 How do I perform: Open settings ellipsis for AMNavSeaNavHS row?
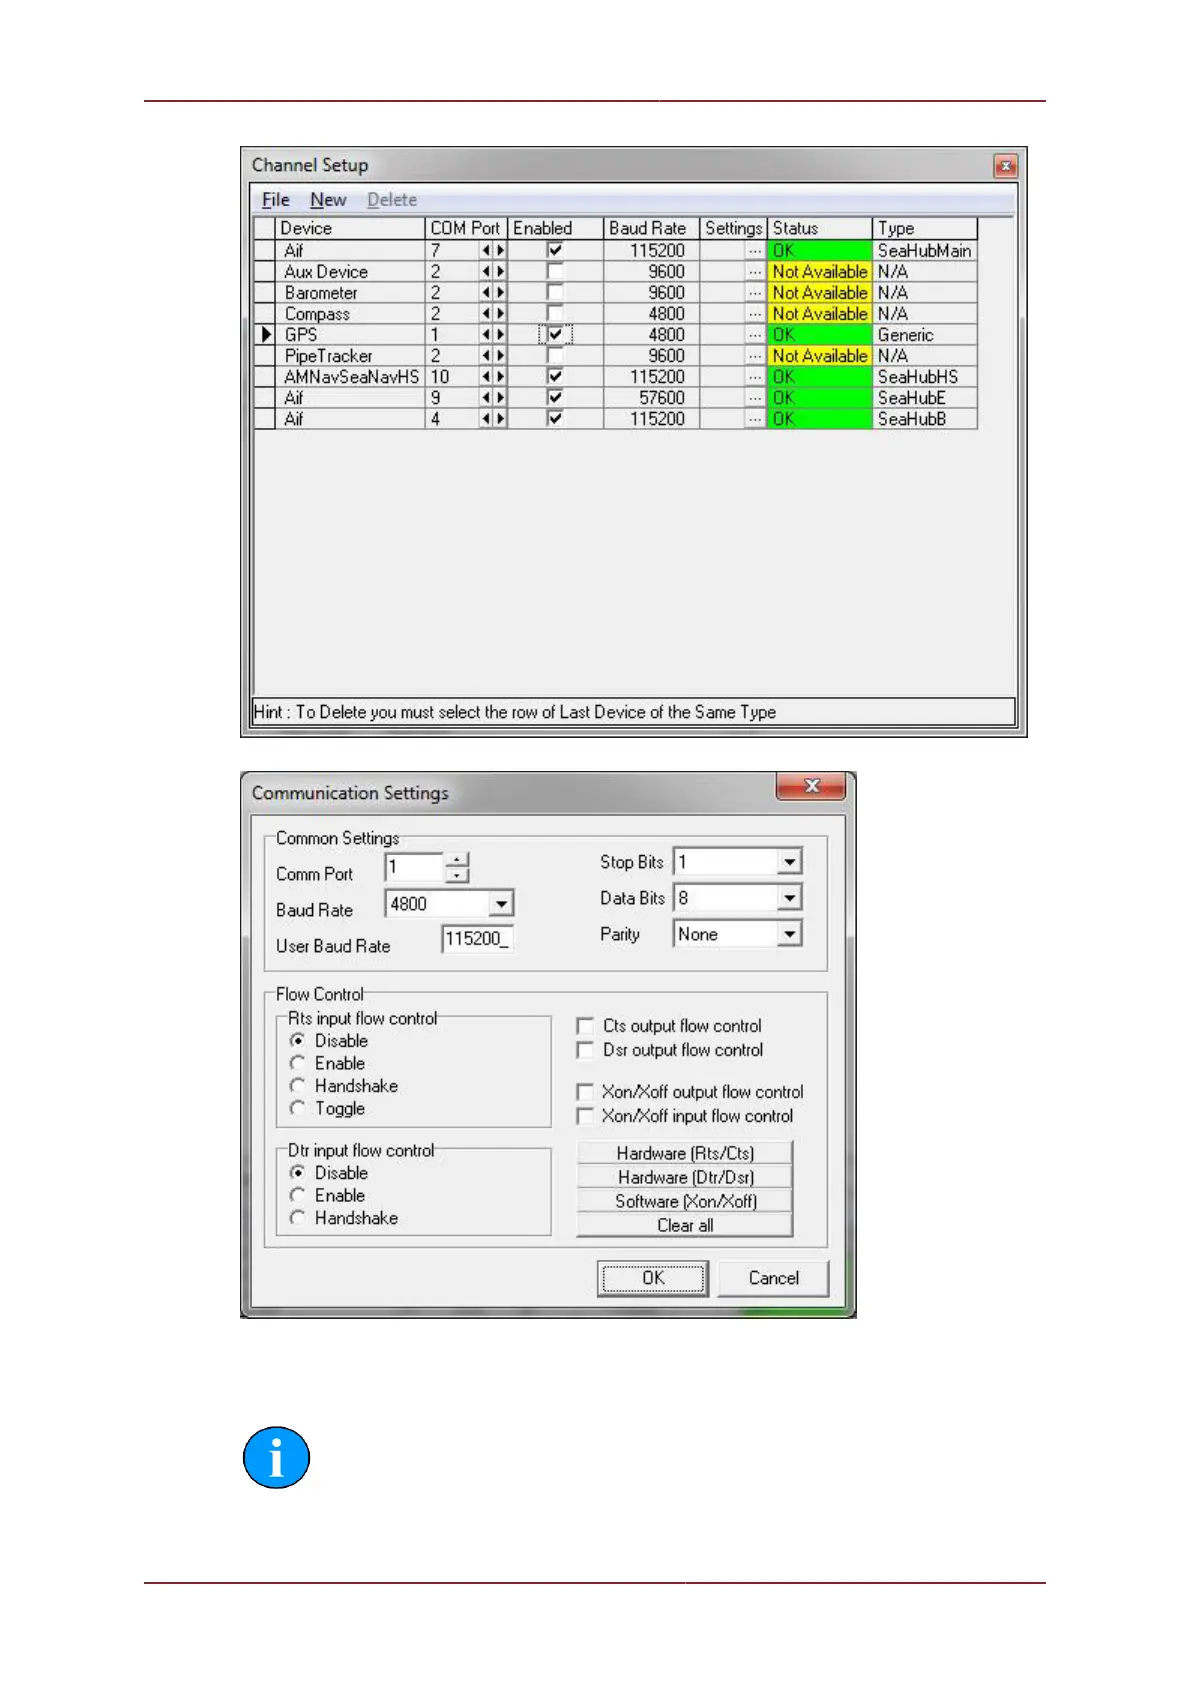coord(755,377)
